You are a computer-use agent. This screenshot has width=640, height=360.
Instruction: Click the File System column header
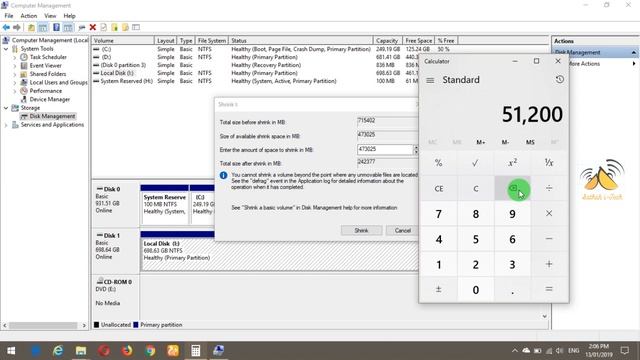point(211,41)
